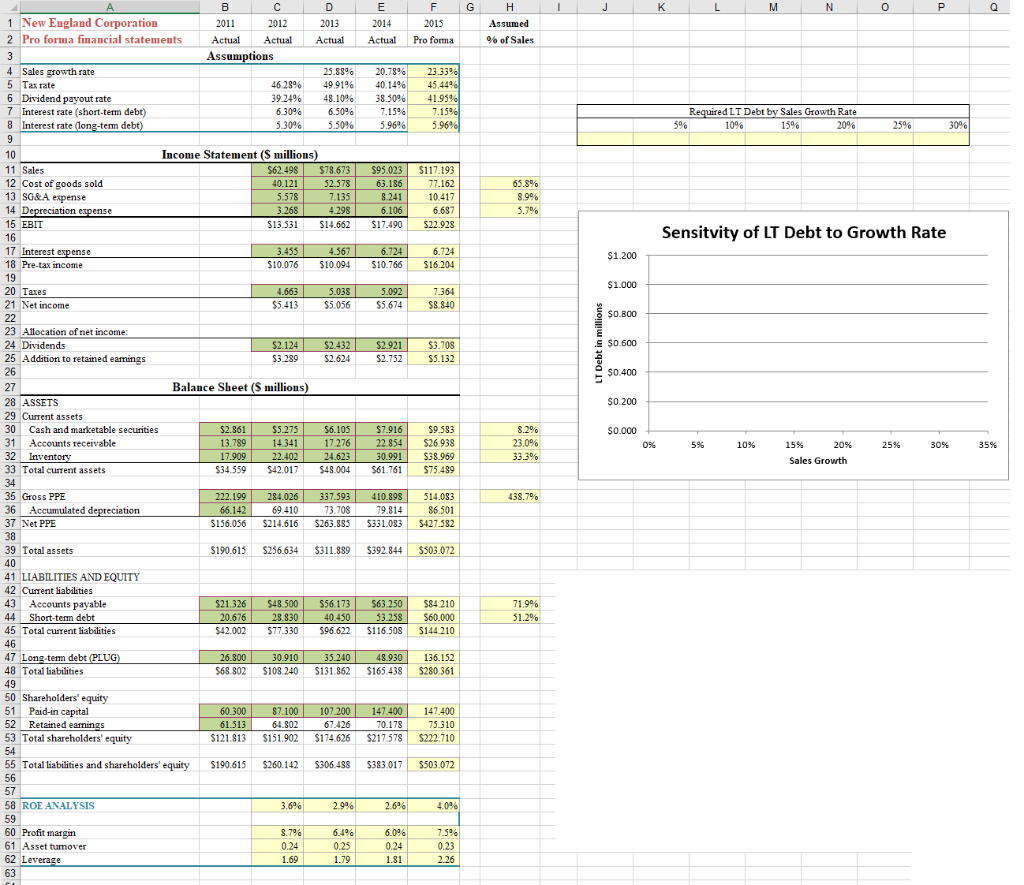This screenshot has width=1024, height=885.
Task: Select the 30% growth rate table header
Action: 941,125
